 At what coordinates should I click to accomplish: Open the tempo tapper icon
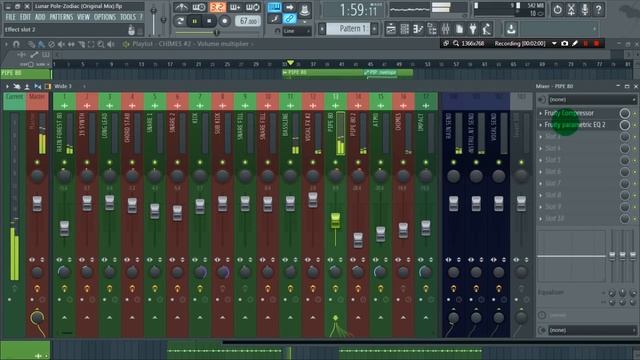[487, 29]
